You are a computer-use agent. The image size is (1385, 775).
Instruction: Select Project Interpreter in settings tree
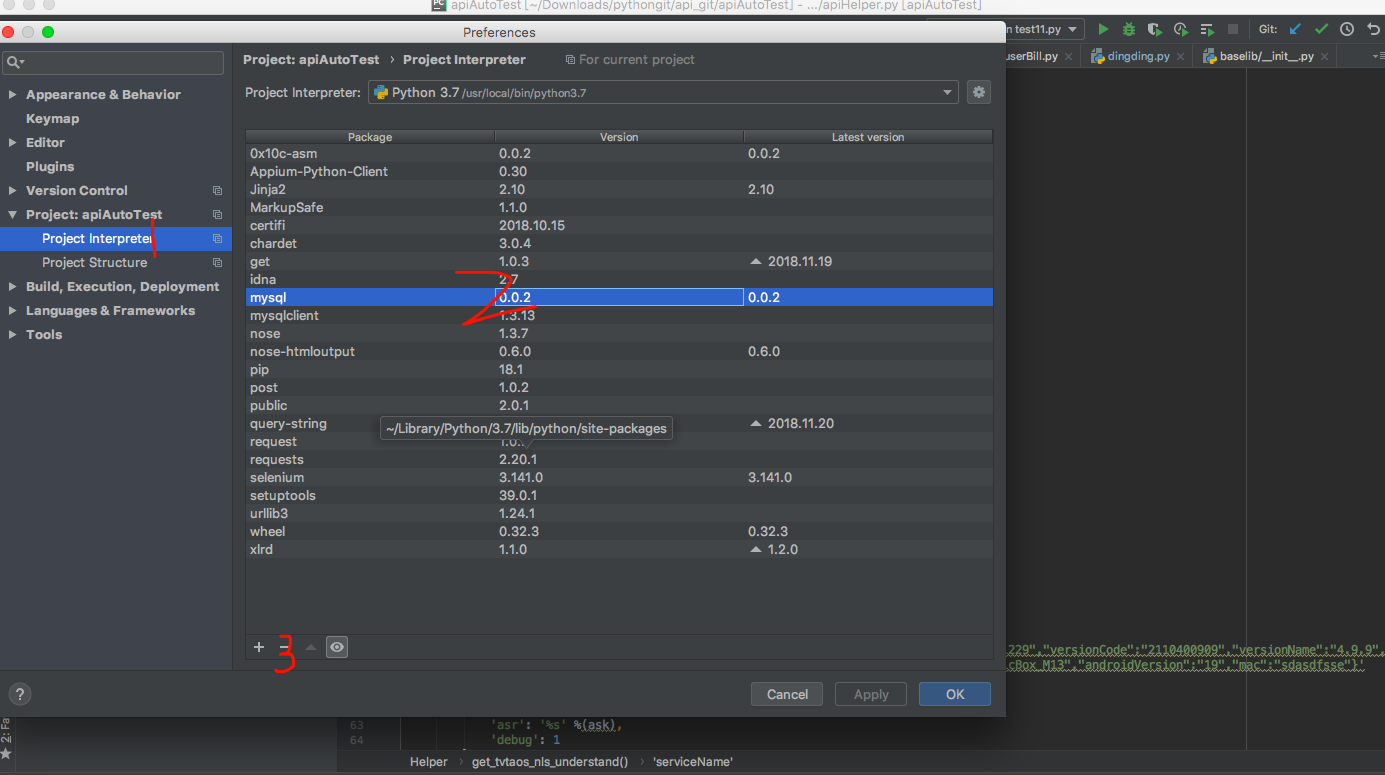click(116, 238)
